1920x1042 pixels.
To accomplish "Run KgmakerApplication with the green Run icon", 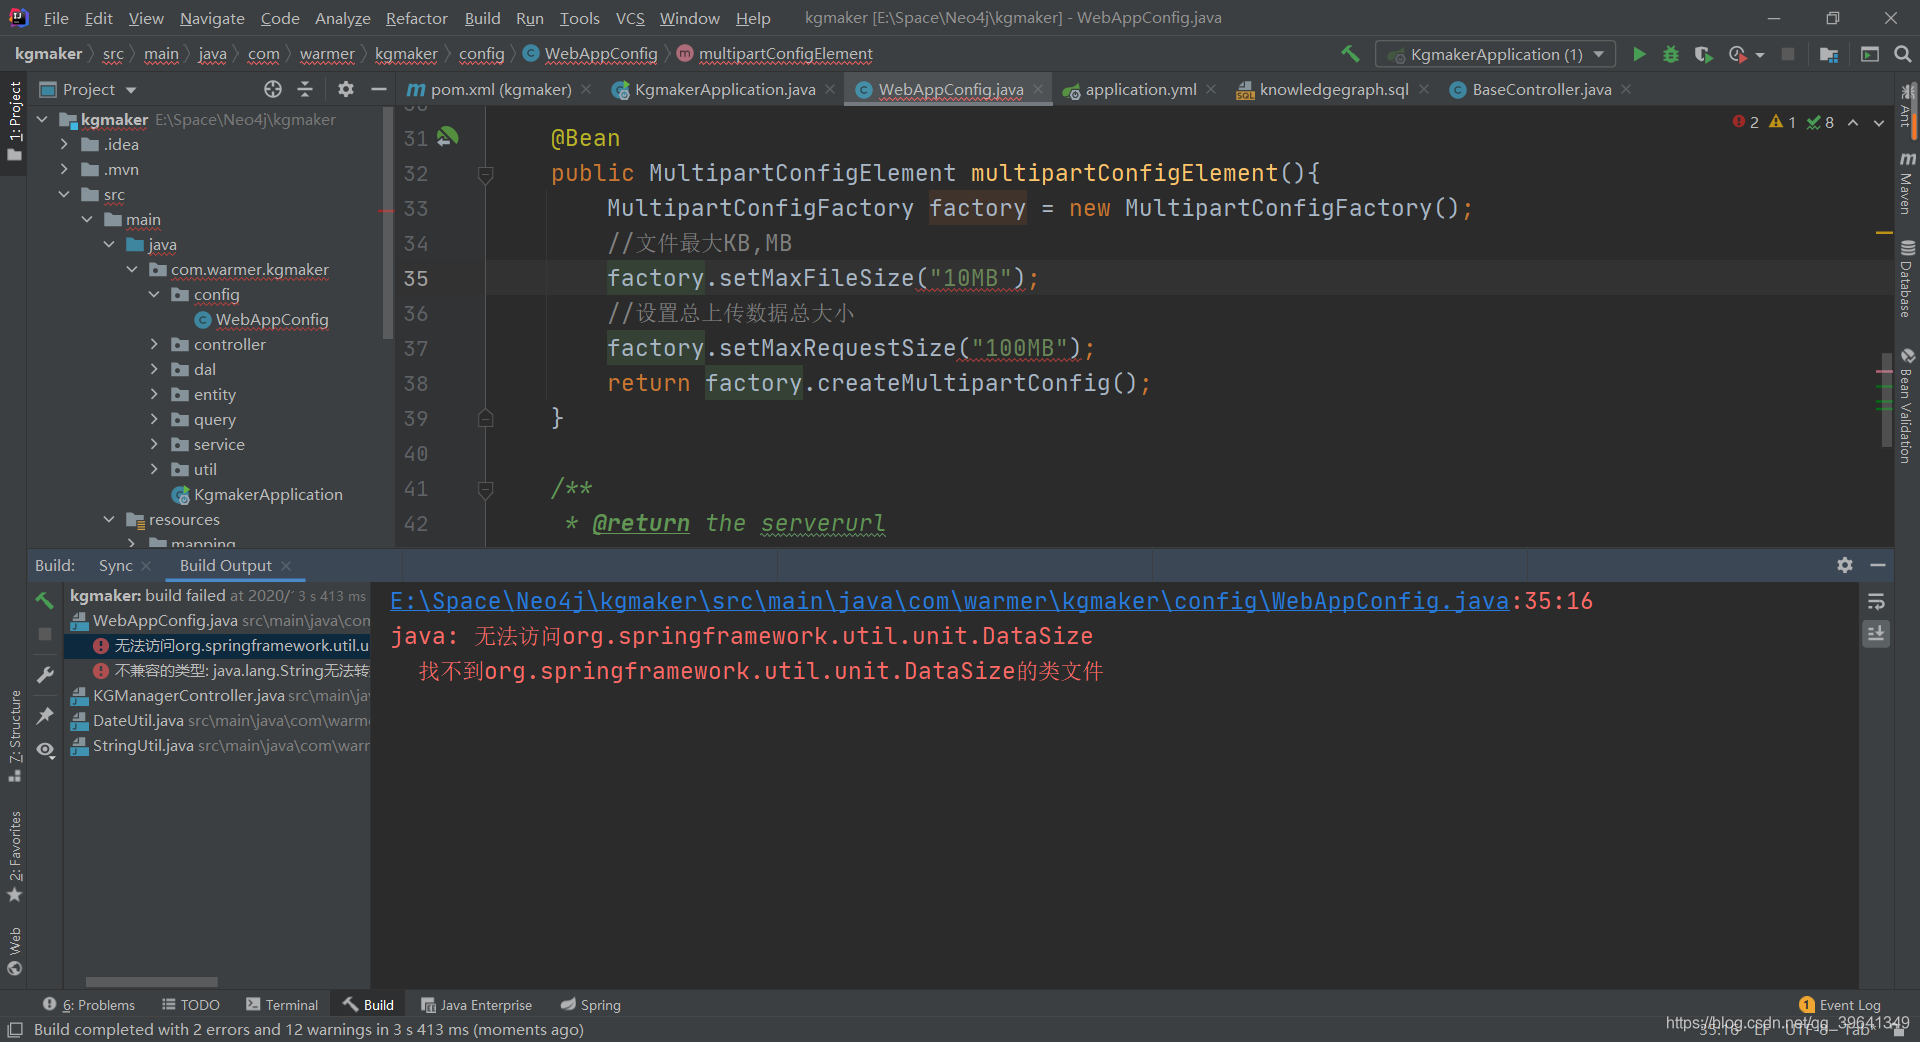I will tap(1639, 54).
